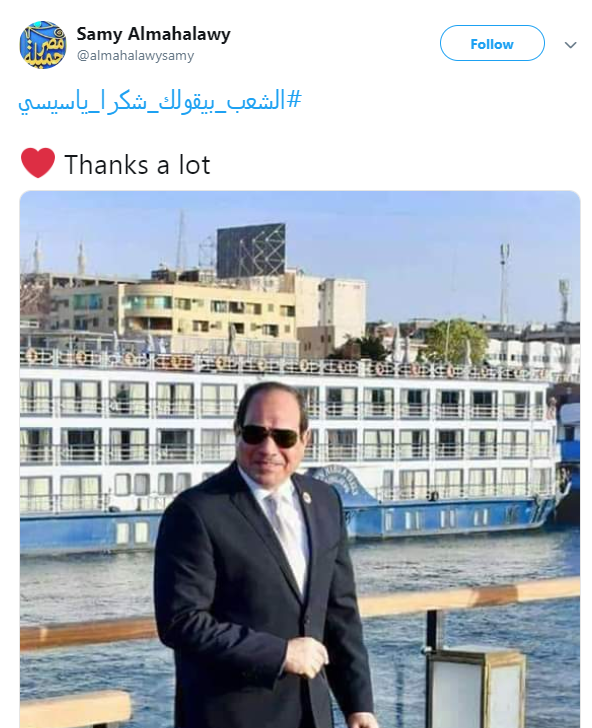Click the white lantern on the railing

click(x=475, y=689)
